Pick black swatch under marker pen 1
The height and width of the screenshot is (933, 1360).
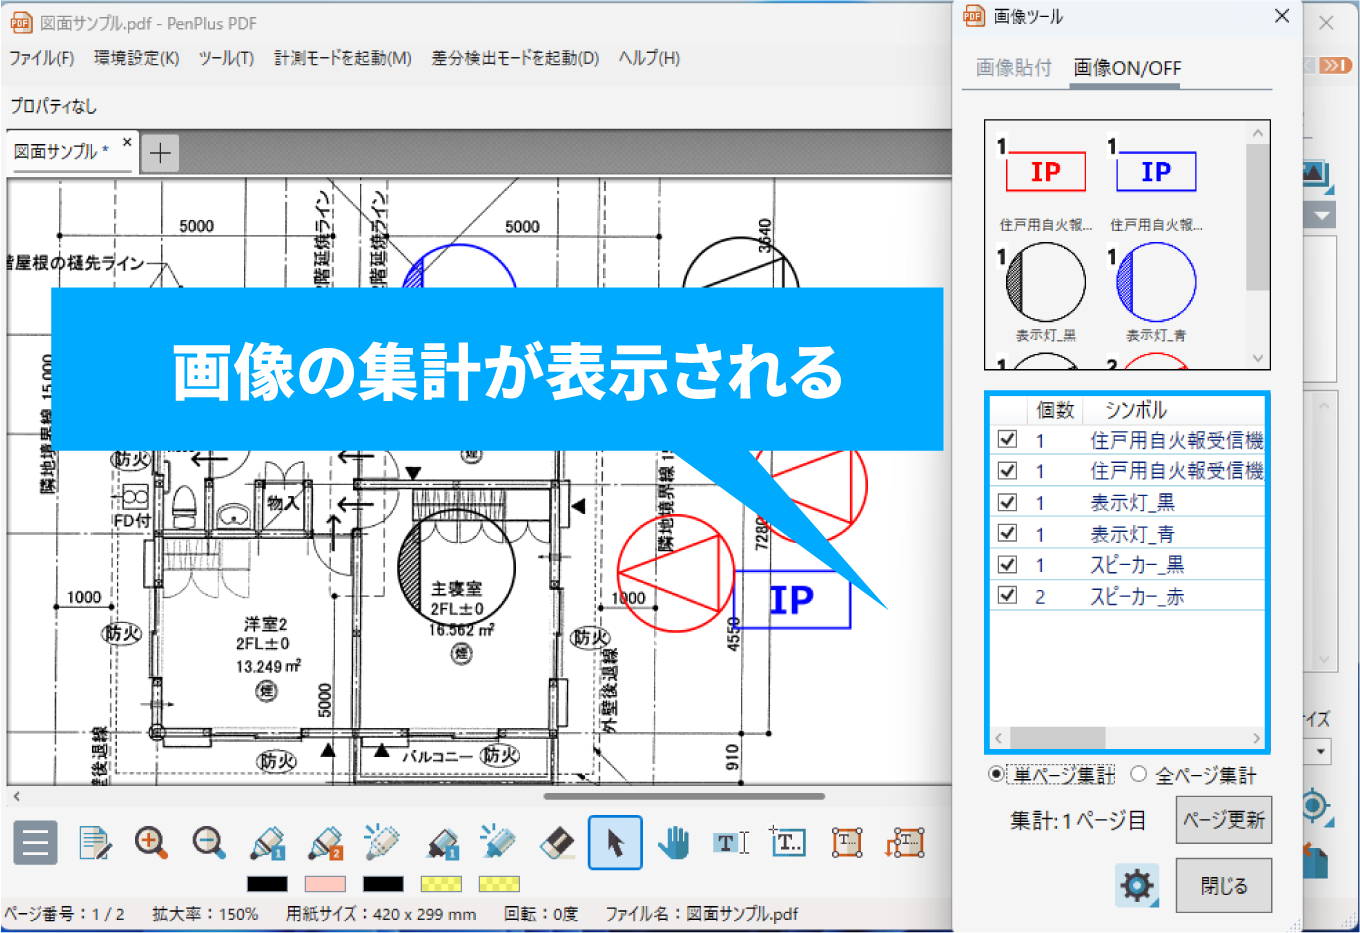point(267,884)
